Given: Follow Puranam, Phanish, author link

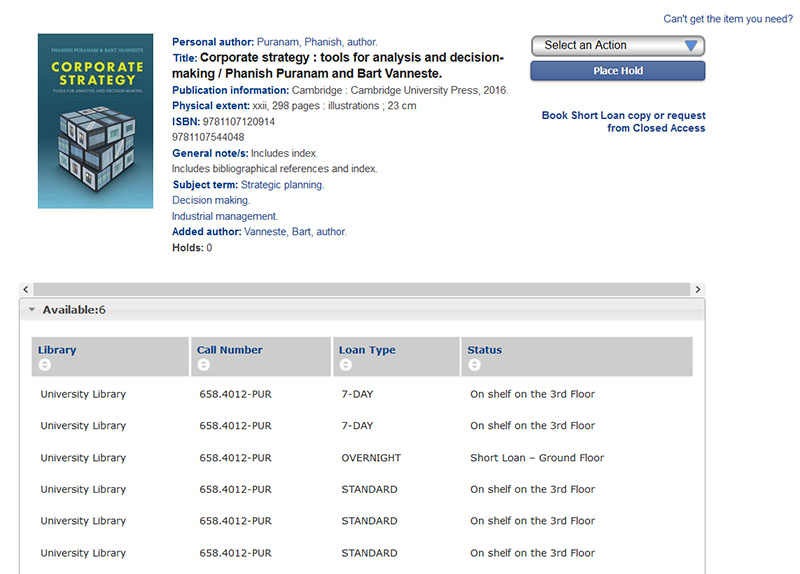Looking at the screenshot, I should (317, 42).
